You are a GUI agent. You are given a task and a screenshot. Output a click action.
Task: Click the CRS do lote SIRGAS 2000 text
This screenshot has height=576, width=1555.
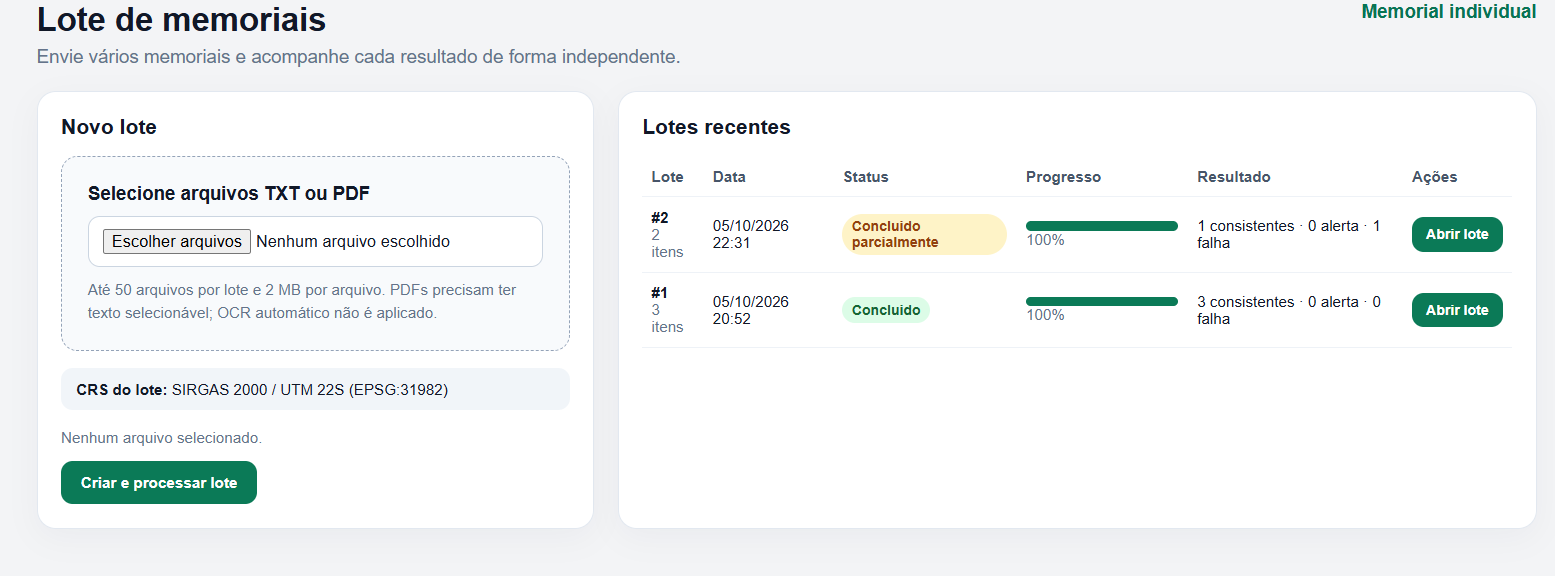(262, 390)
